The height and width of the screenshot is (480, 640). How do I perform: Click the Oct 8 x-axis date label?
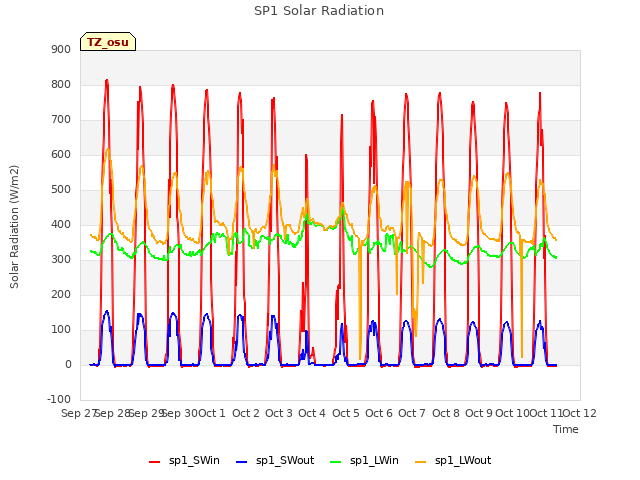coord(446,413)
